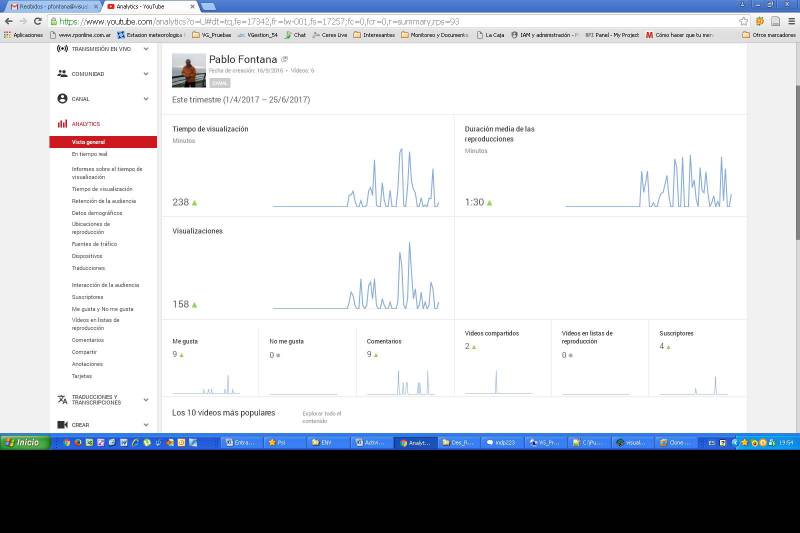
Task: Open Compartir sidebar report
Action: [84, 352]
